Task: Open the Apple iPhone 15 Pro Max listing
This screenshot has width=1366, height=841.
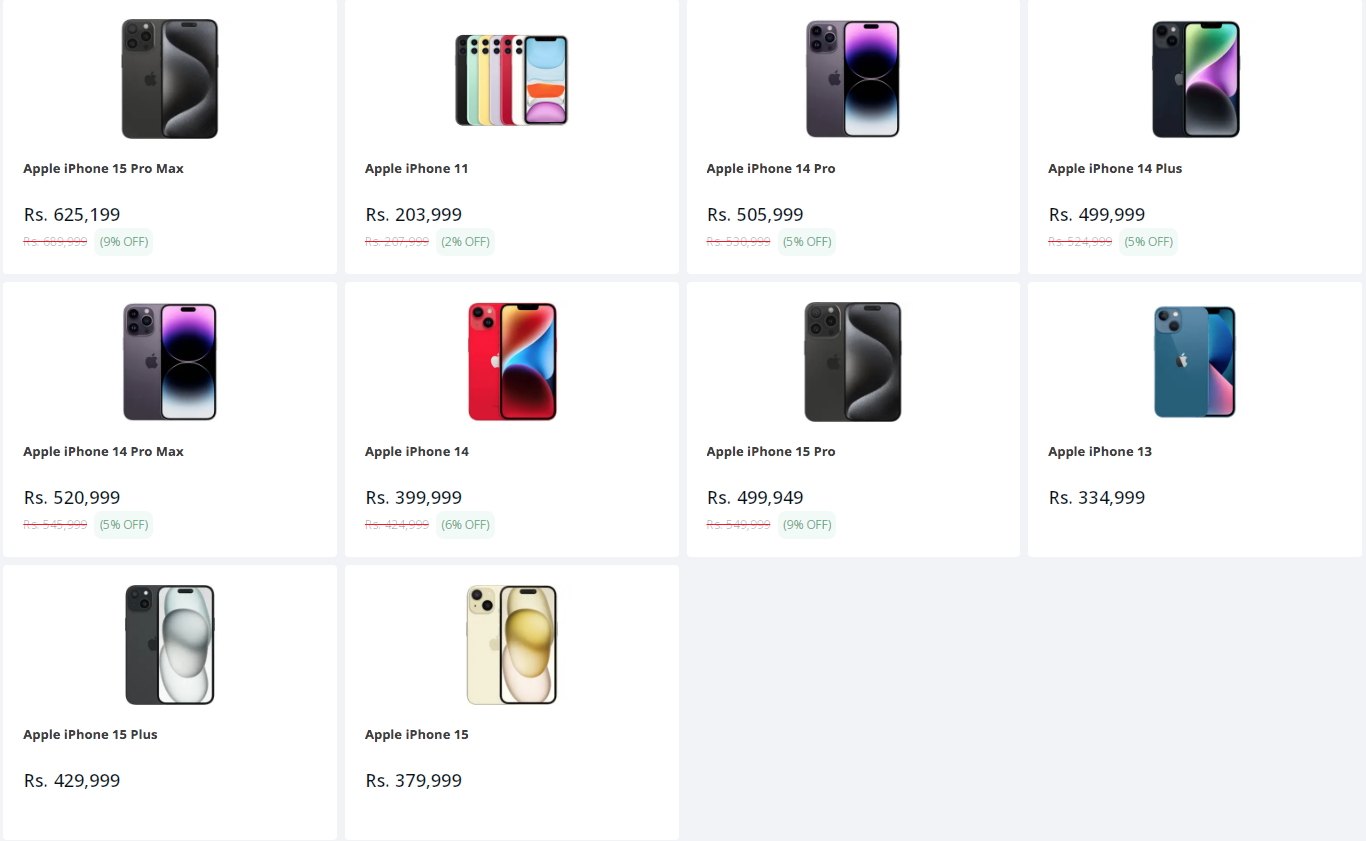Action: [x=103, y=168]
